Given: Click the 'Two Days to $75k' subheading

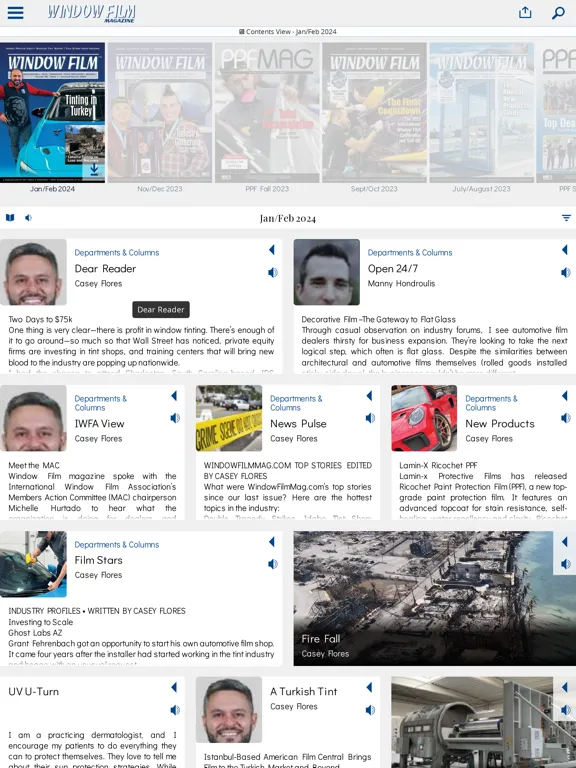Looking at the screenshot, I should (40, 319).
